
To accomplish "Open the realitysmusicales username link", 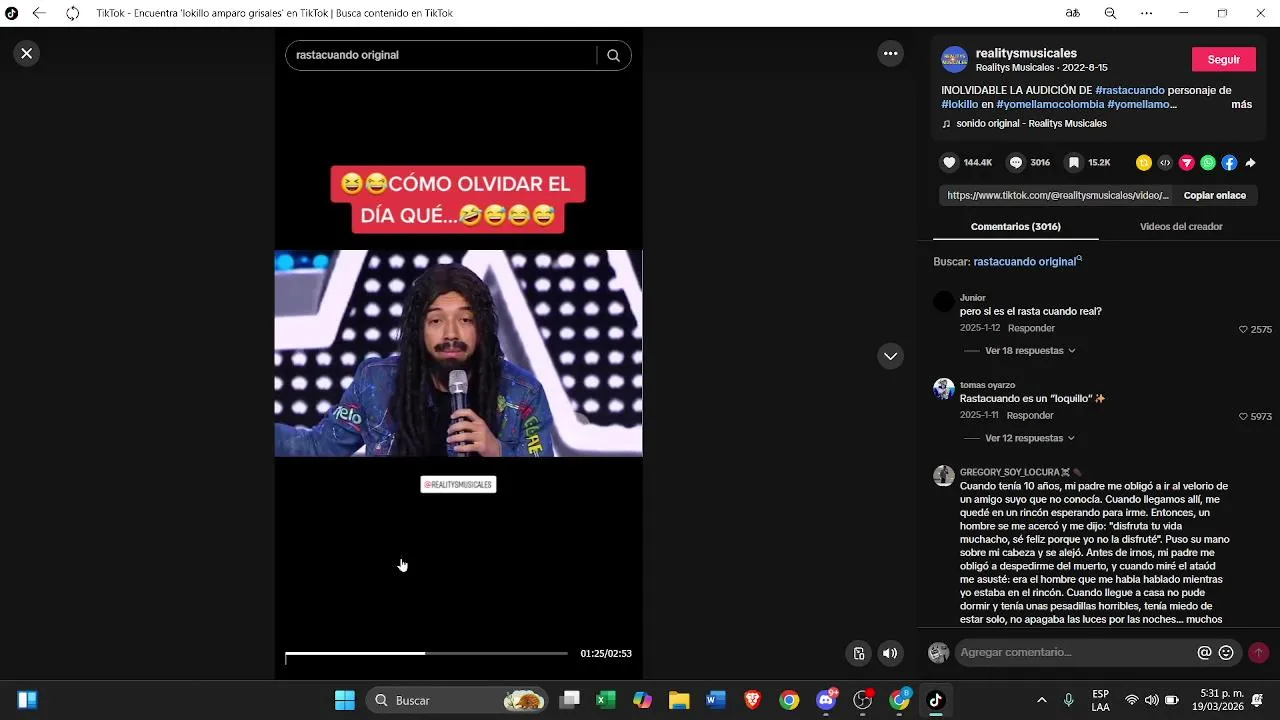I will click(x=1026, y=53).
